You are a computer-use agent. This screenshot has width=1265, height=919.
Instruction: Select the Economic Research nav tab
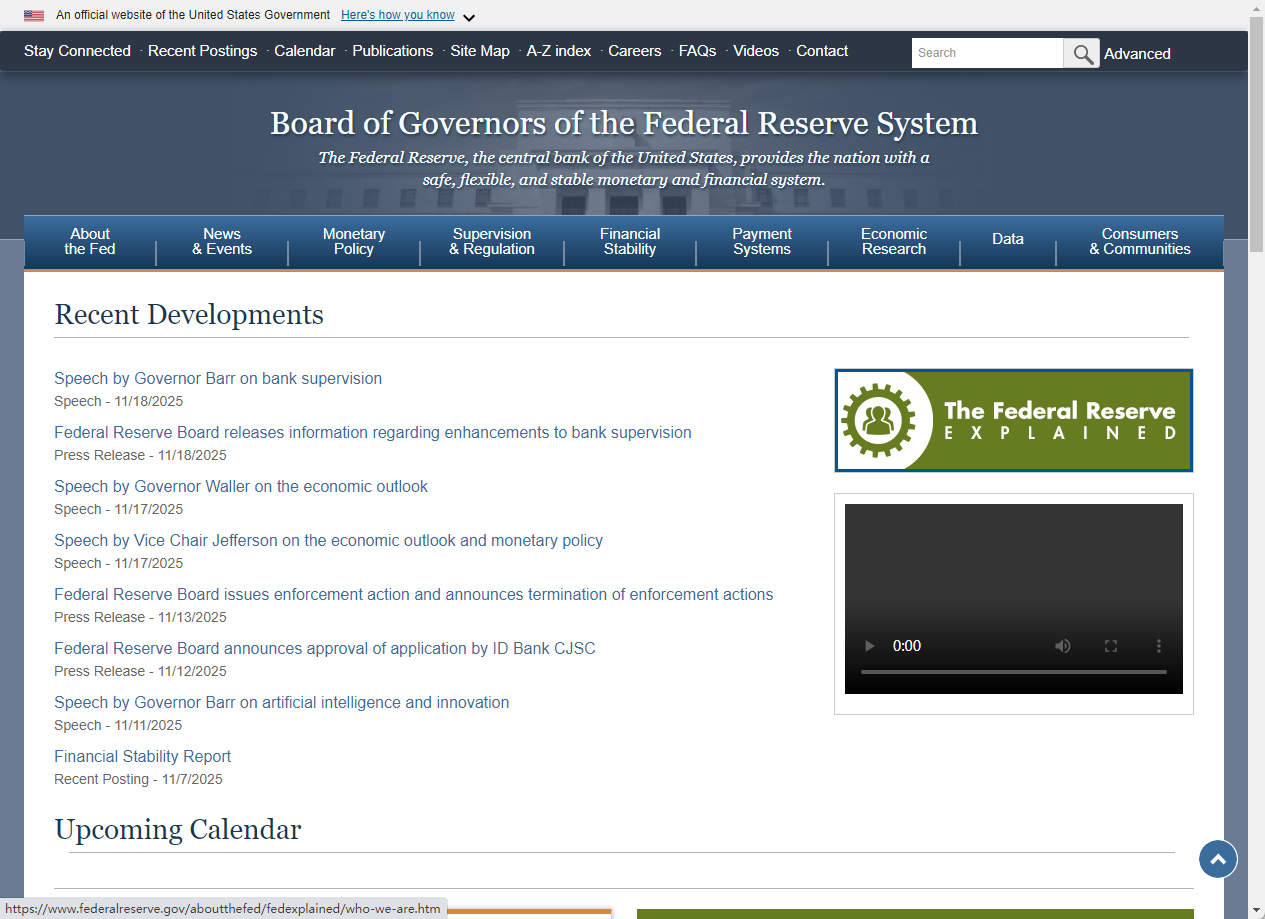pos(893,242)
